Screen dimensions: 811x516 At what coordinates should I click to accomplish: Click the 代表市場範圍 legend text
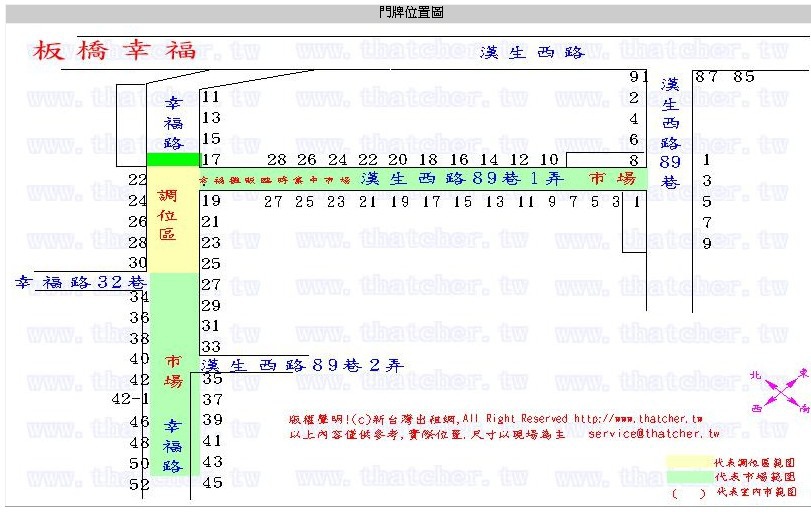[x=755, y=476]
